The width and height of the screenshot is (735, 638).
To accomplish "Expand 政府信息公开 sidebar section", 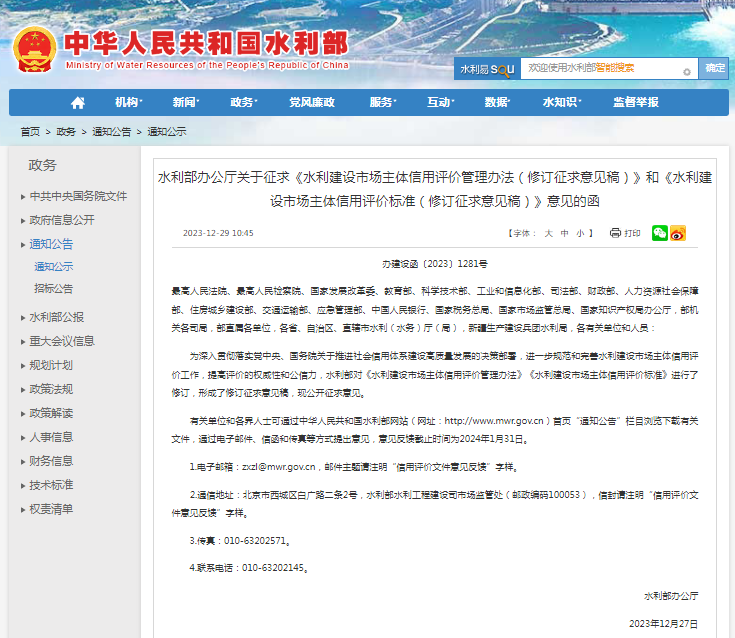I will [x=62, y=220].
